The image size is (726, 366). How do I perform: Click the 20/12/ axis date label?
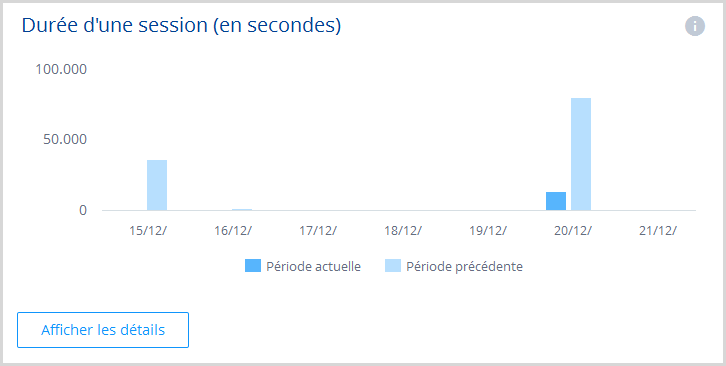(572, 231)
